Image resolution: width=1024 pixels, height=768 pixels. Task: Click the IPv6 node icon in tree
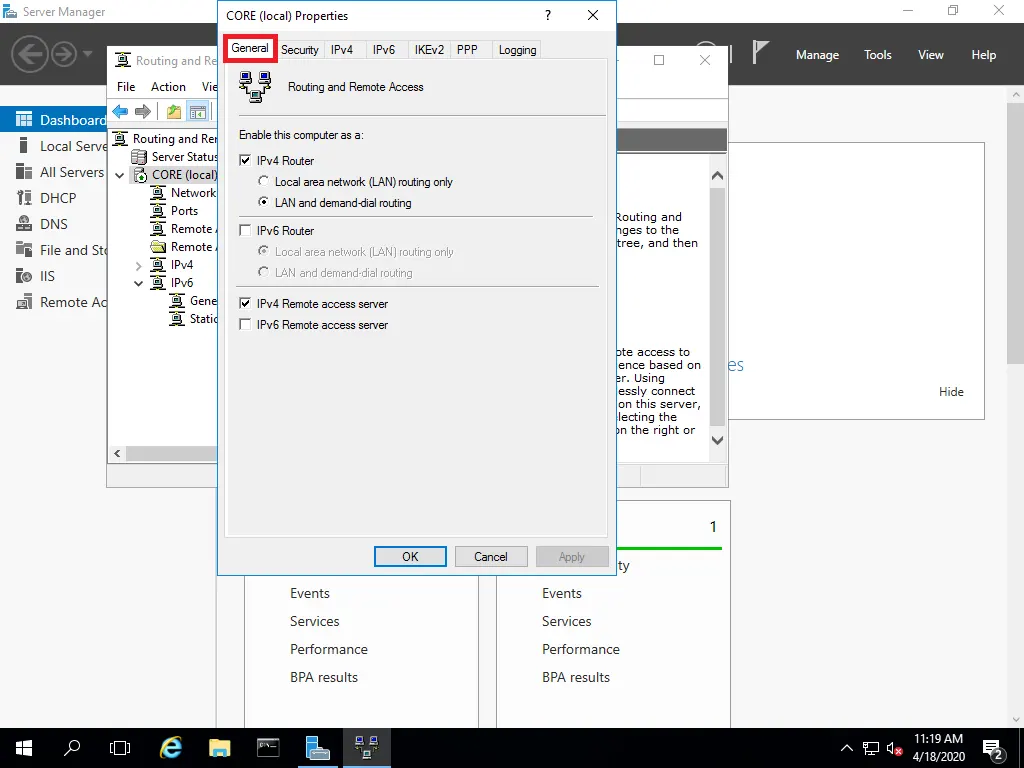[x=158, y=283]
